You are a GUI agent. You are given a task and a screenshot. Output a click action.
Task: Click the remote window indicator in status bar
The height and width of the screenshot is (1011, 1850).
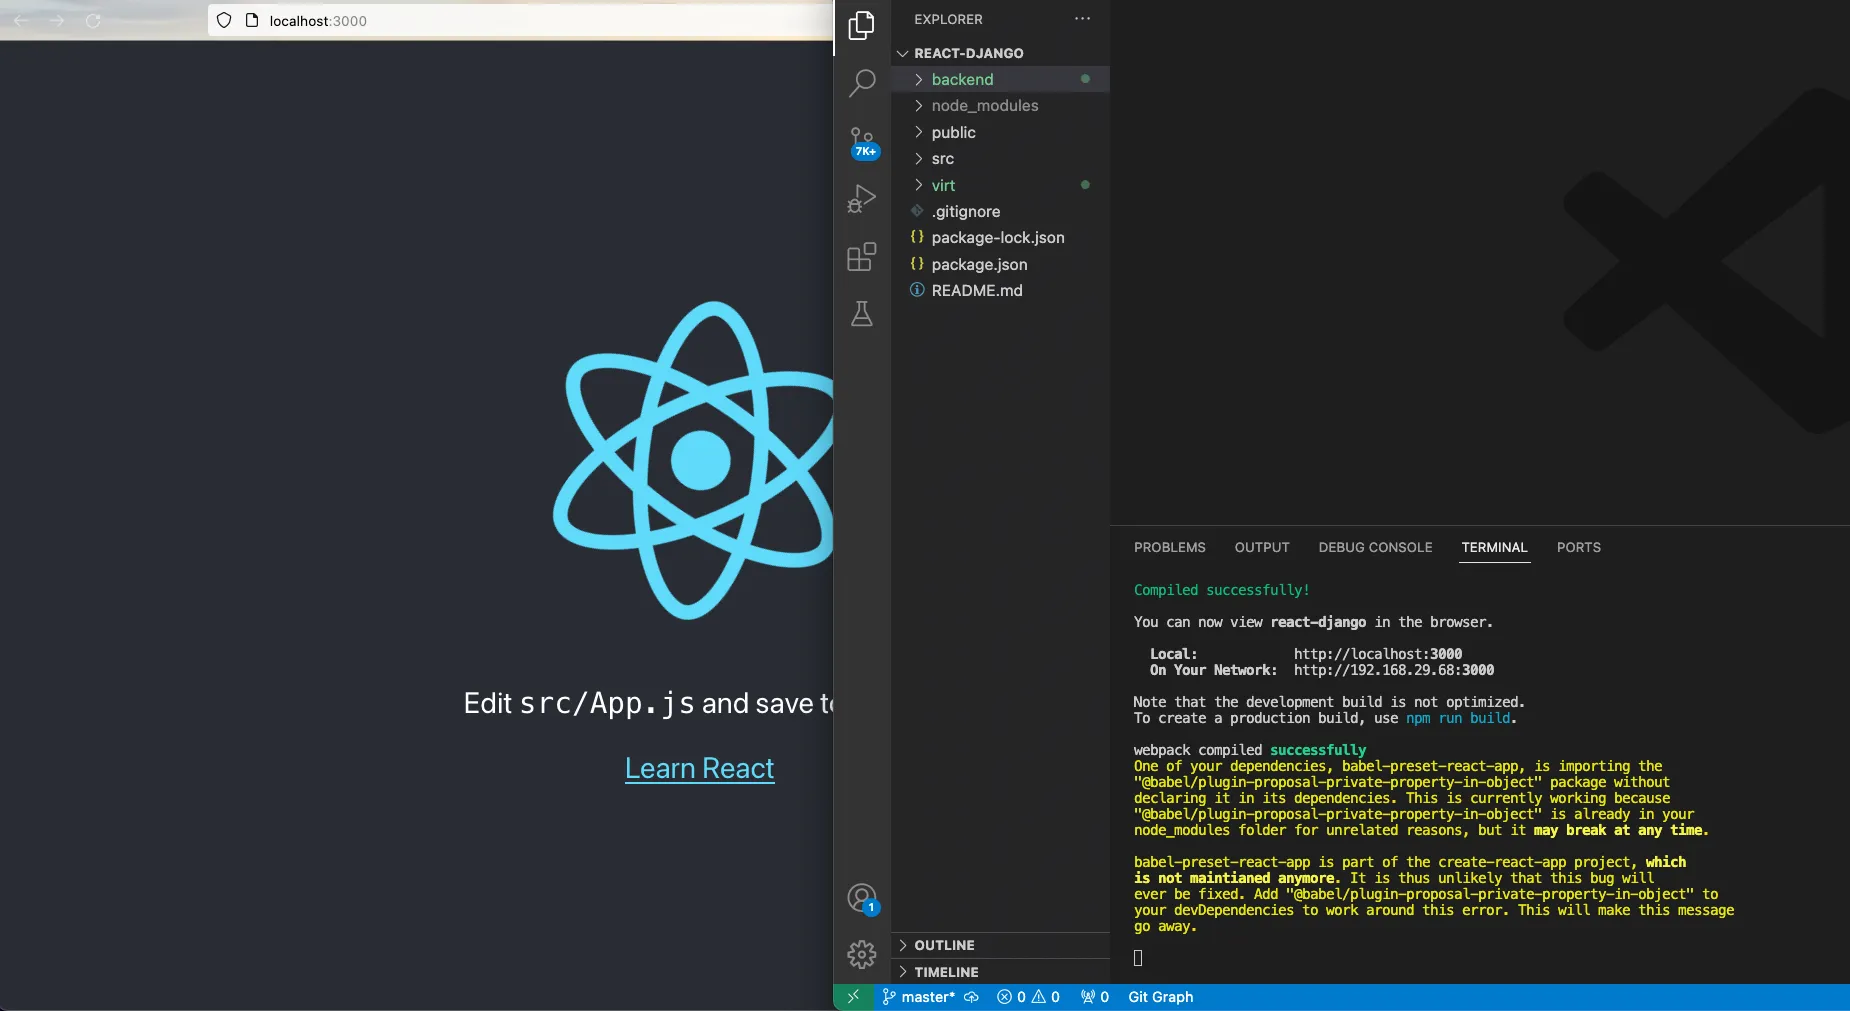click(853, 997)
